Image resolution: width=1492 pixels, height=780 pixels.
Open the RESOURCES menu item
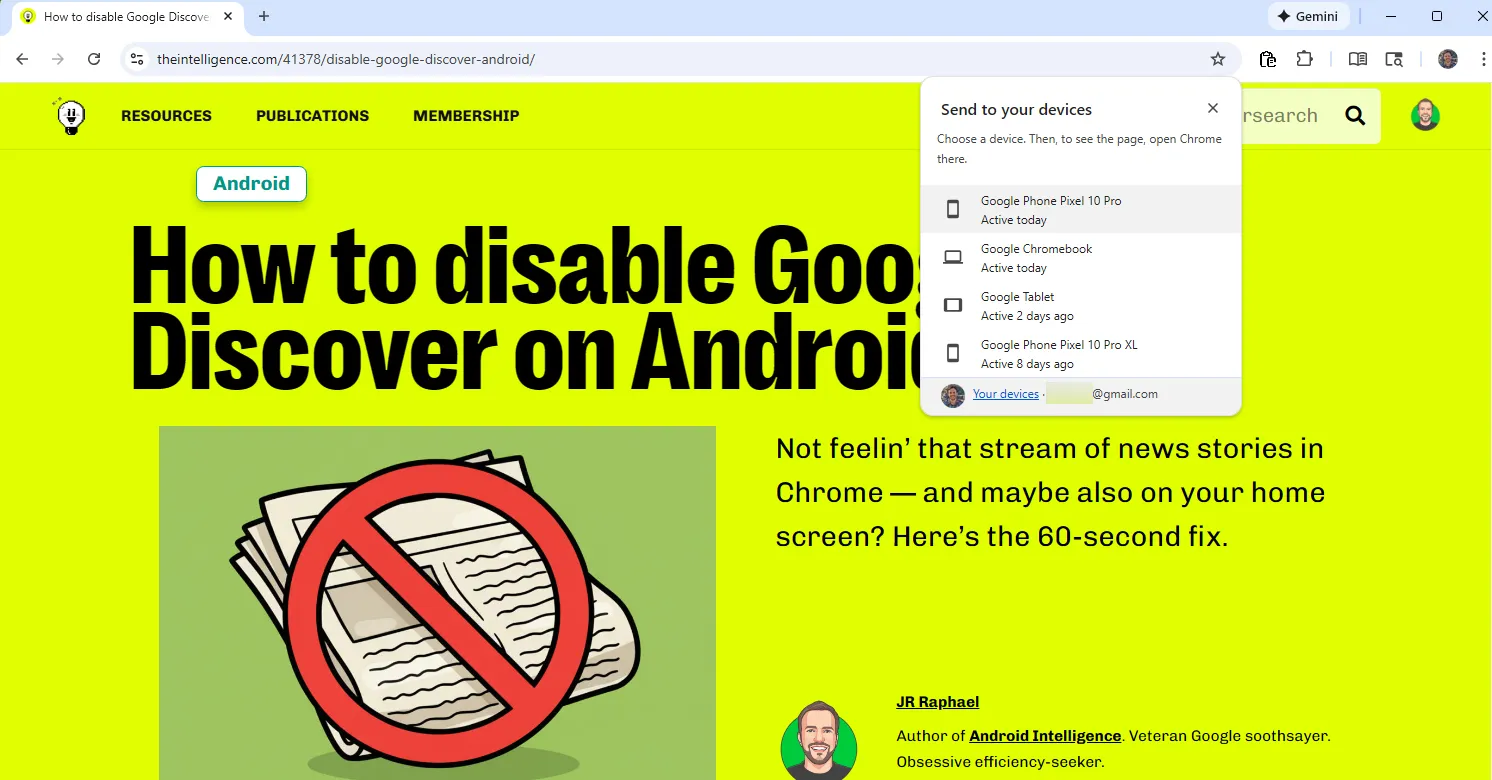pyautogui.click(x=166, y=115)
